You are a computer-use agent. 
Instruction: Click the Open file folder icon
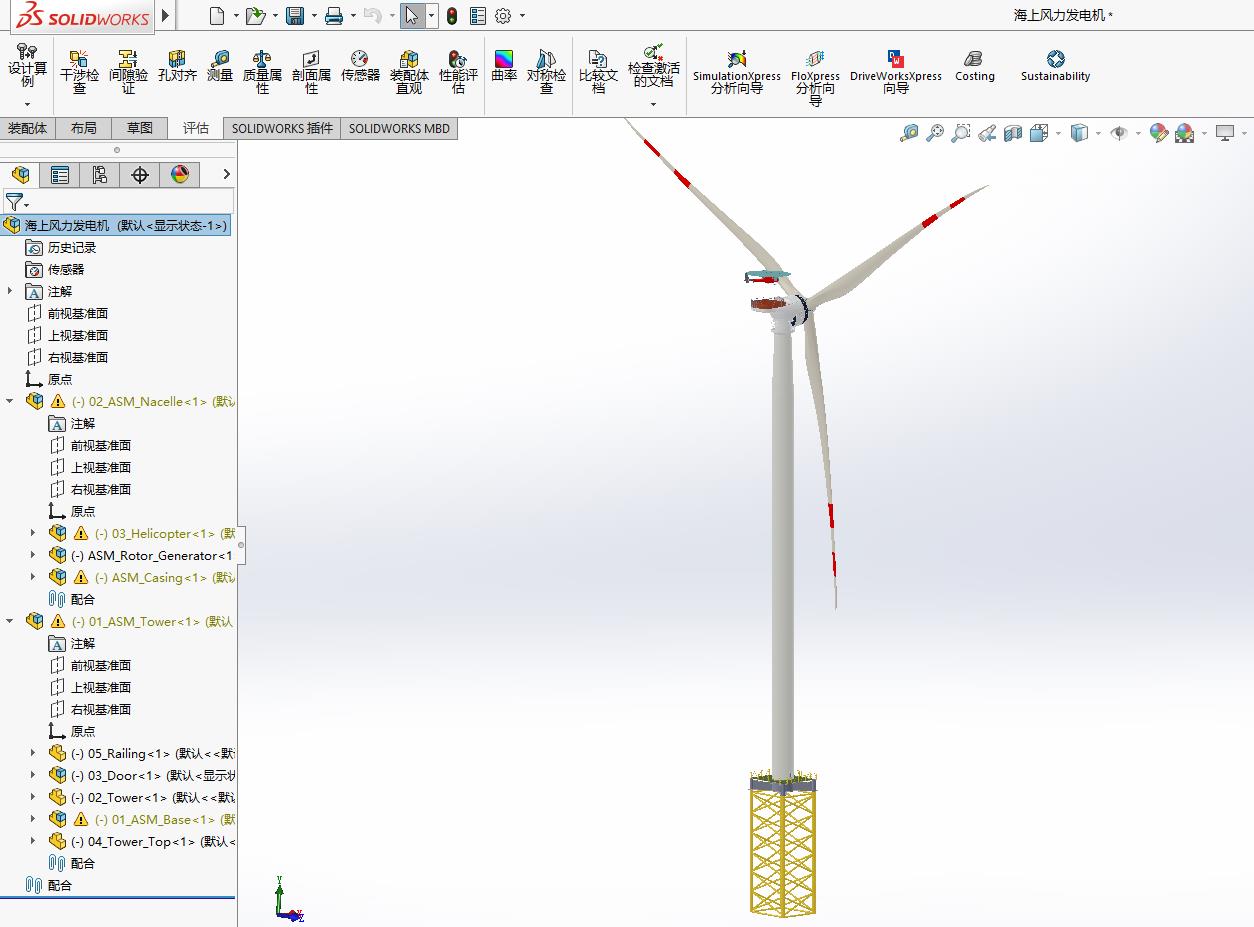coord(256,16)
